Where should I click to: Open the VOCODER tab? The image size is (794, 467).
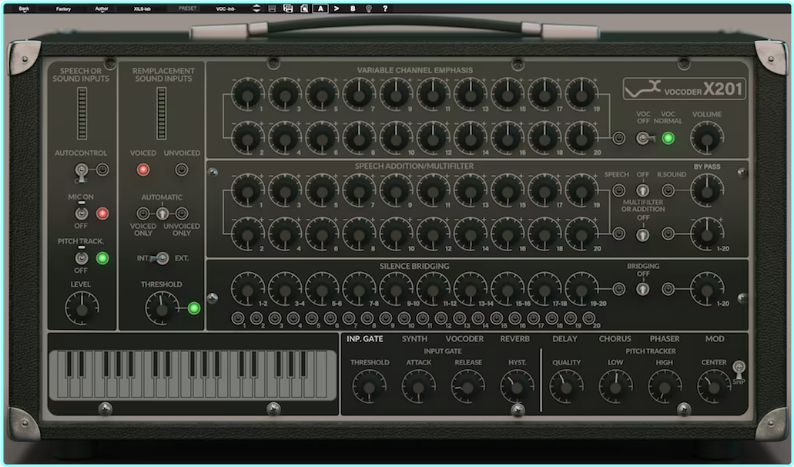pyautogui.click(x=464, y=339)
